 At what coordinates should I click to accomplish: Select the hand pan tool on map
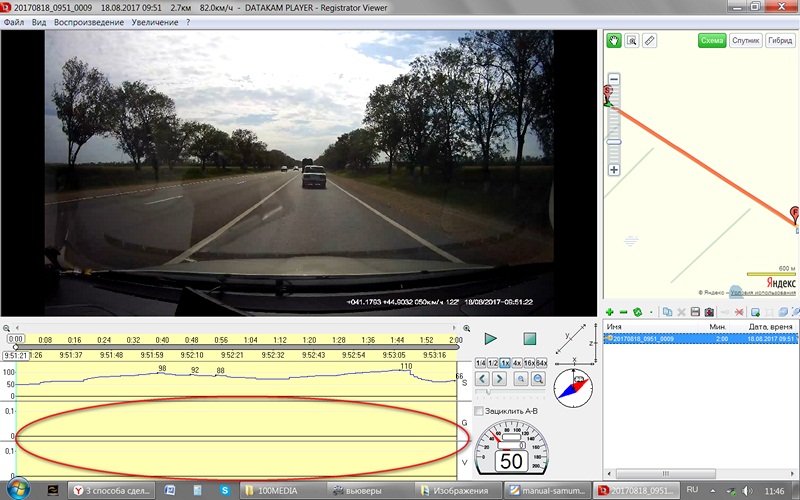pyautogui.click(x=615, y=41)
